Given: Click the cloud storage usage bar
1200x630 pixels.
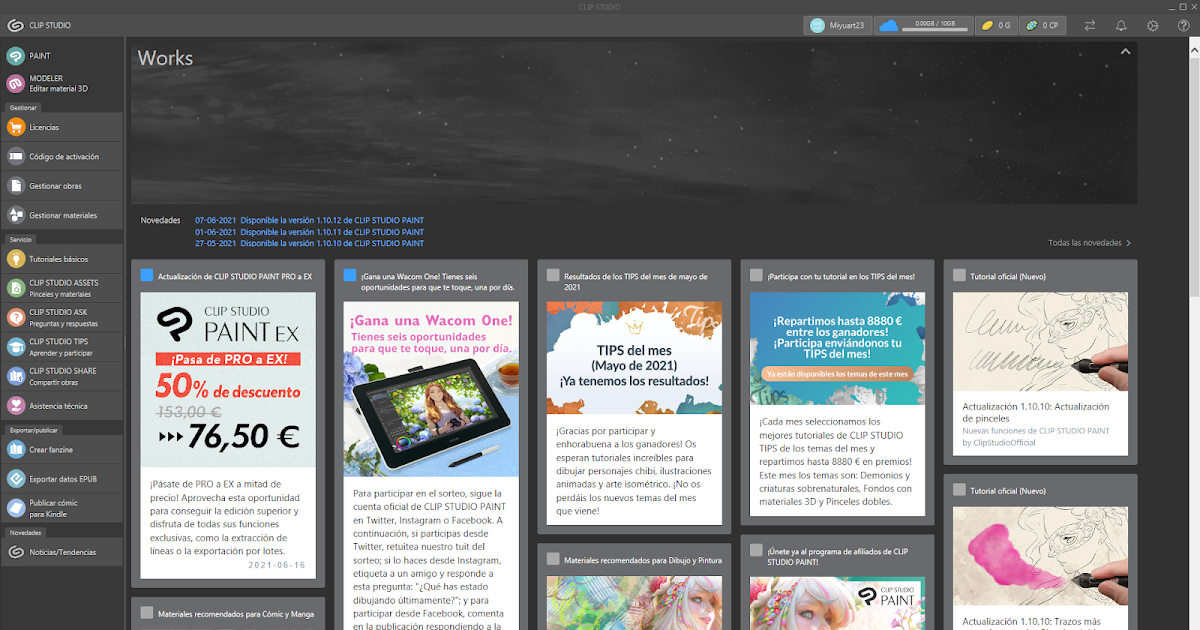Looking at the screenshot, I should (936, 29).
